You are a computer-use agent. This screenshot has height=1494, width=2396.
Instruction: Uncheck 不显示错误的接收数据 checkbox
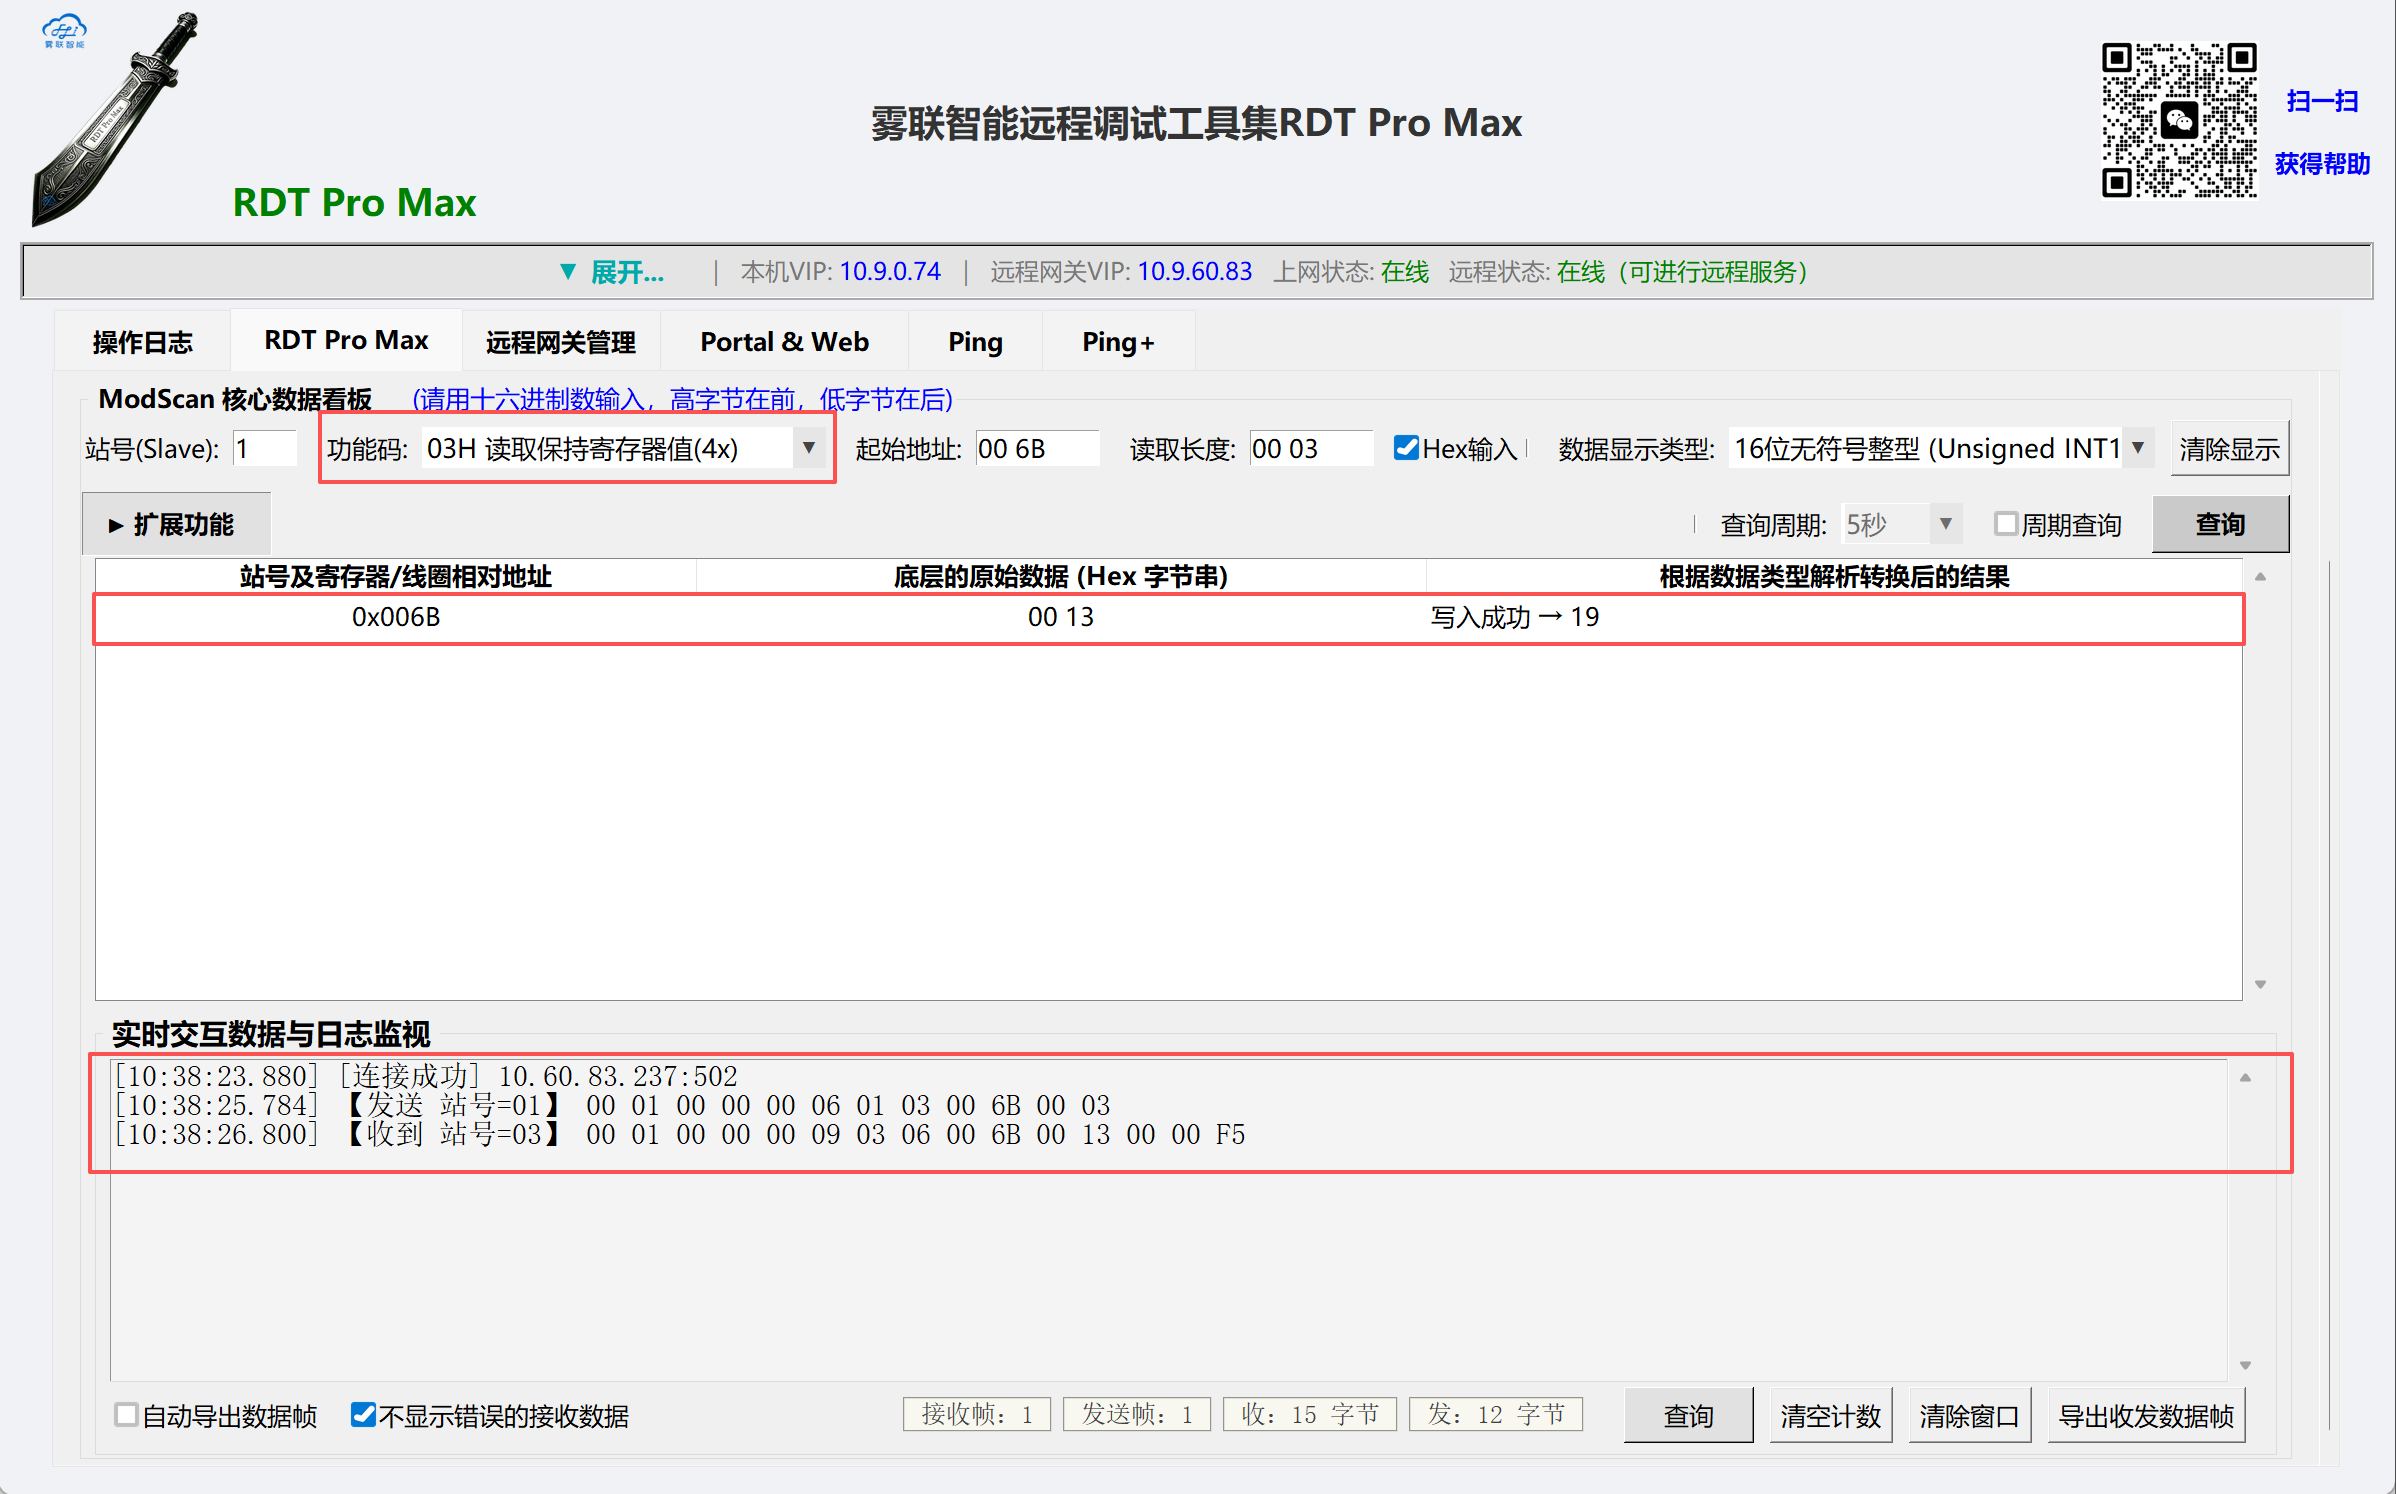[363, 1415]
